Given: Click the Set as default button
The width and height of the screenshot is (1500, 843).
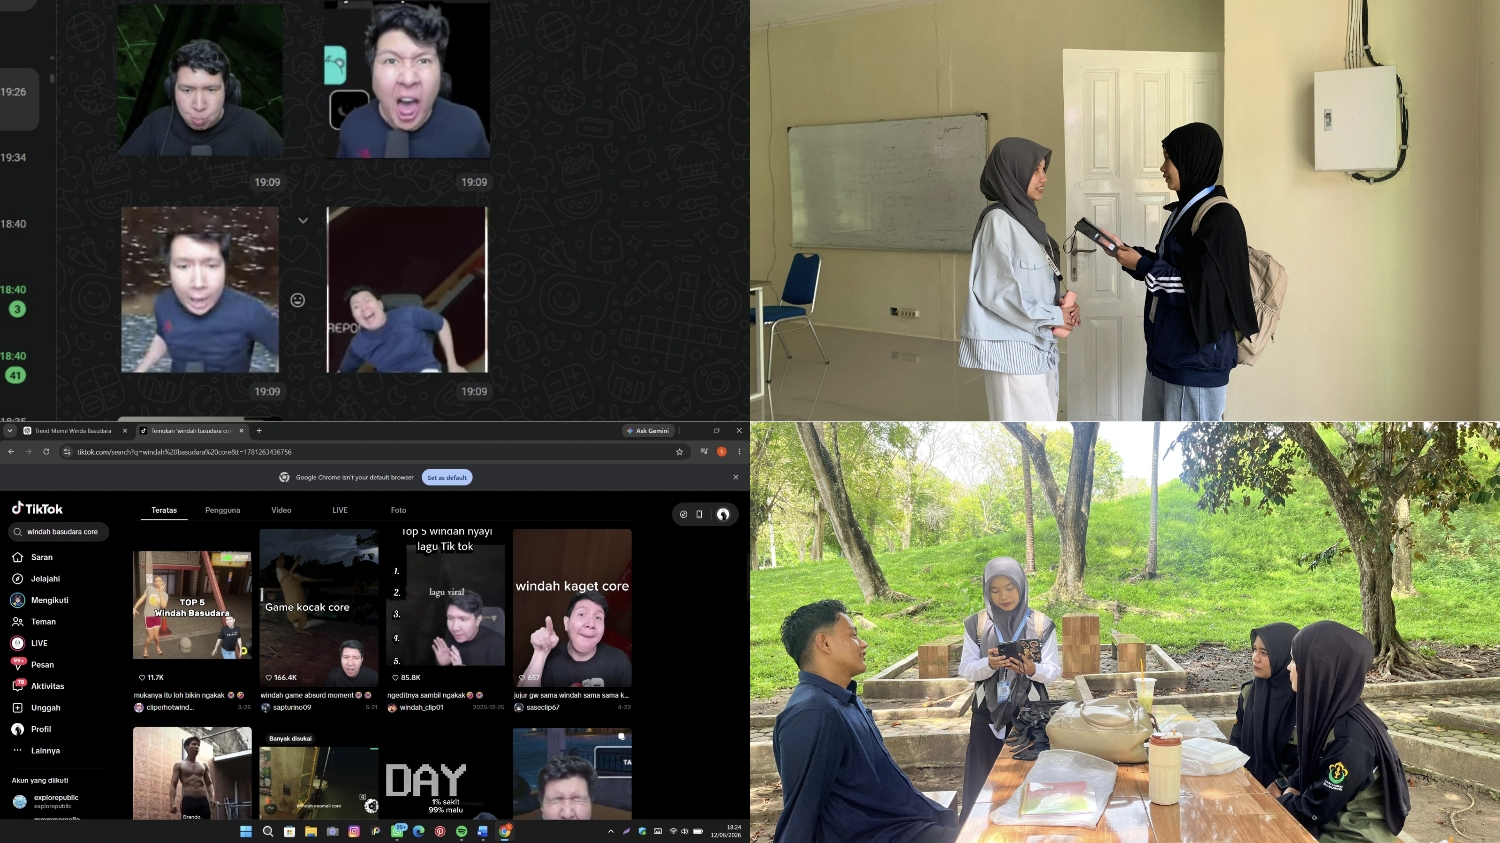Looking at the screenshot, I should pyautogui.click(x=447, y=477).
